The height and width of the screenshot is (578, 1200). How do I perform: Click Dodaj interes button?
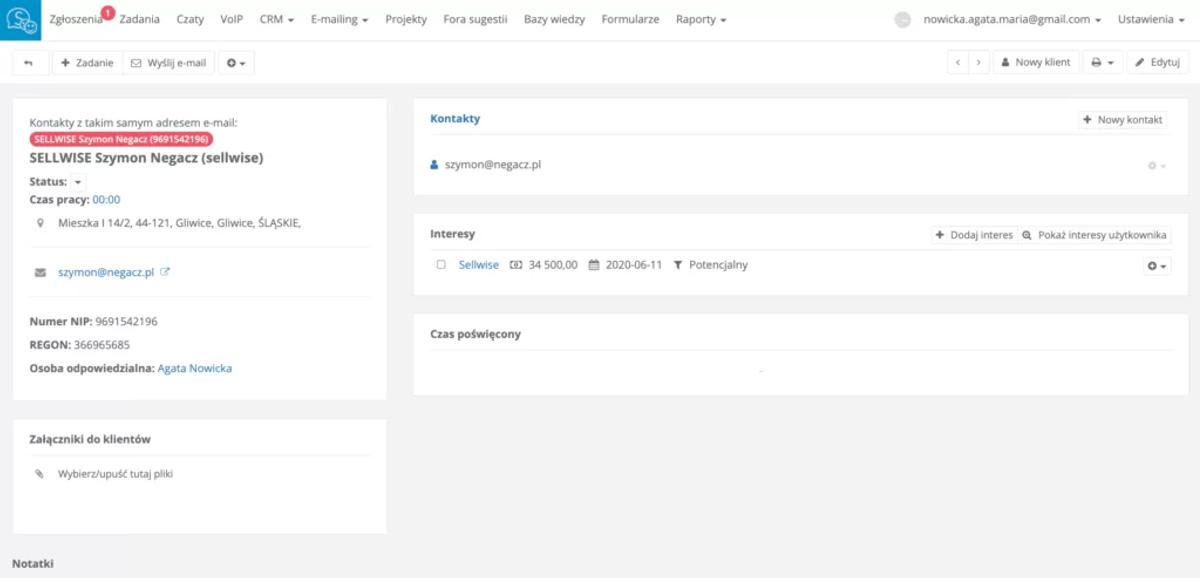974,235
